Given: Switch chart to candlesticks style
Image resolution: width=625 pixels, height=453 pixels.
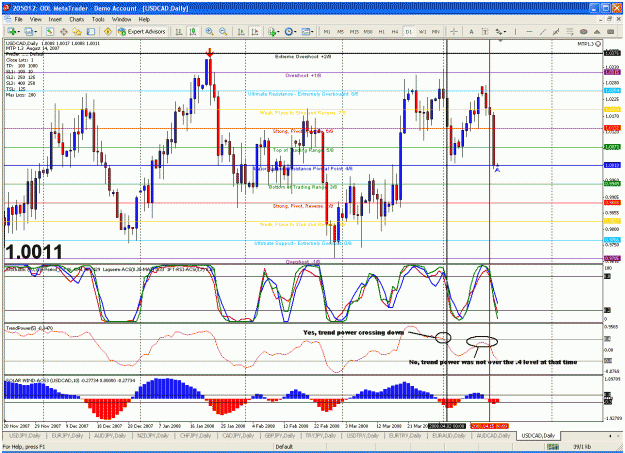Looking at the screenshot, I should [193, 32].
